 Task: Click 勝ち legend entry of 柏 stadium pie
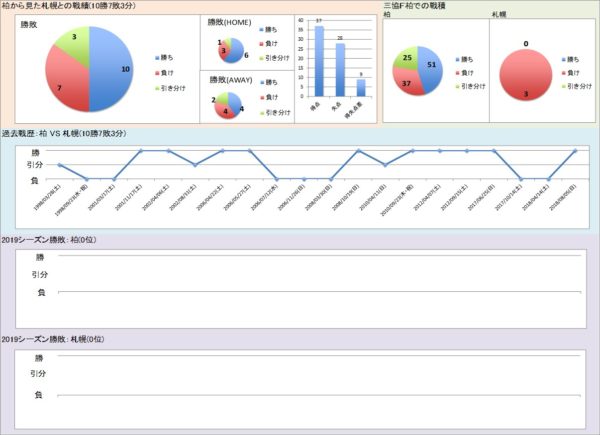[x=465, y=59]
